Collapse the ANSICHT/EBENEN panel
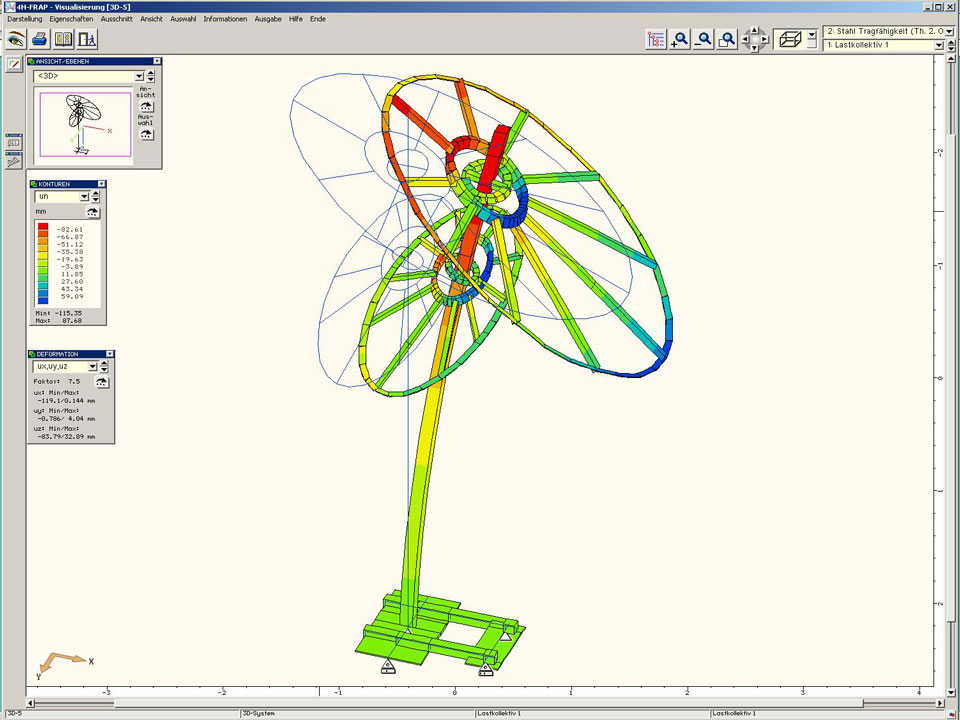Screen dimensions: 960x720 [x=157, y=61]
